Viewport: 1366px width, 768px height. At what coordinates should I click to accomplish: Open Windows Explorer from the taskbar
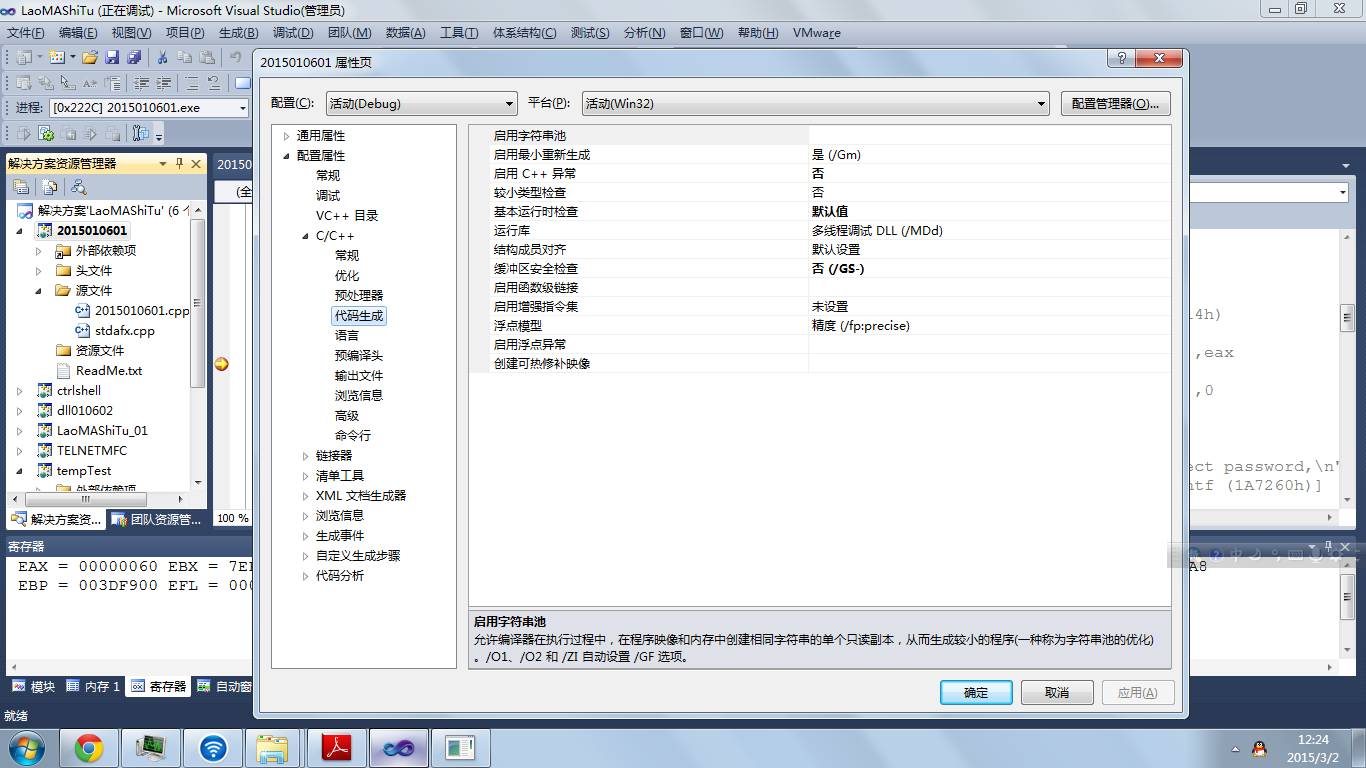(x=274, y=747)
